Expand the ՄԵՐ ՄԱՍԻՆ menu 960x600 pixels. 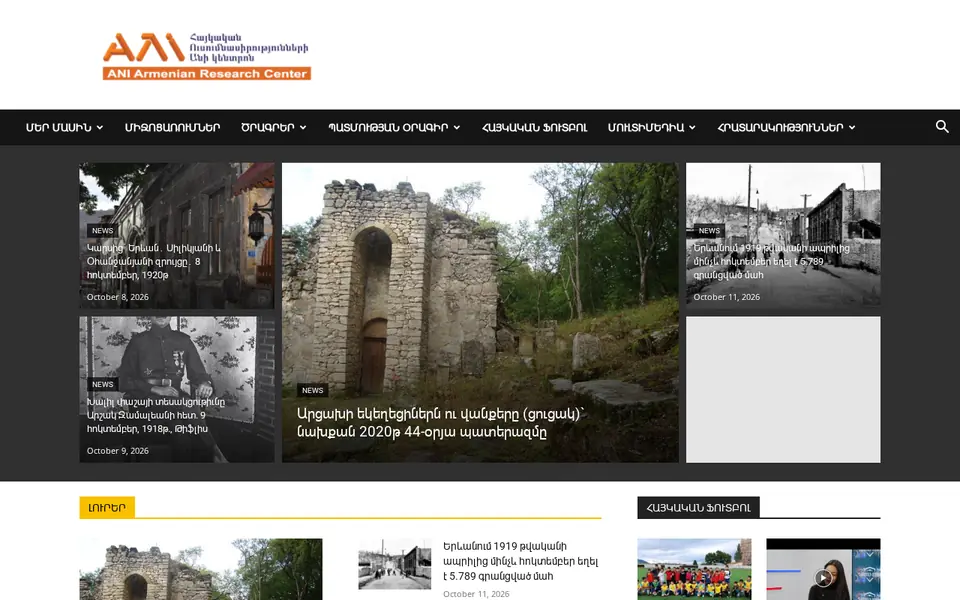[64, 127]
